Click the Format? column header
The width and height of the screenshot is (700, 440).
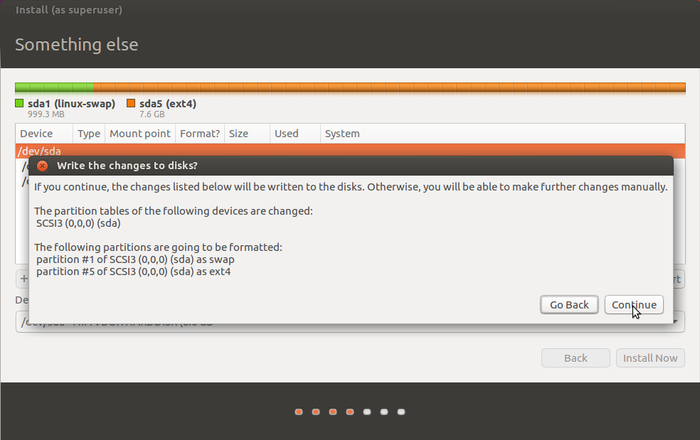pyautogui.click(x=200, y=133)
